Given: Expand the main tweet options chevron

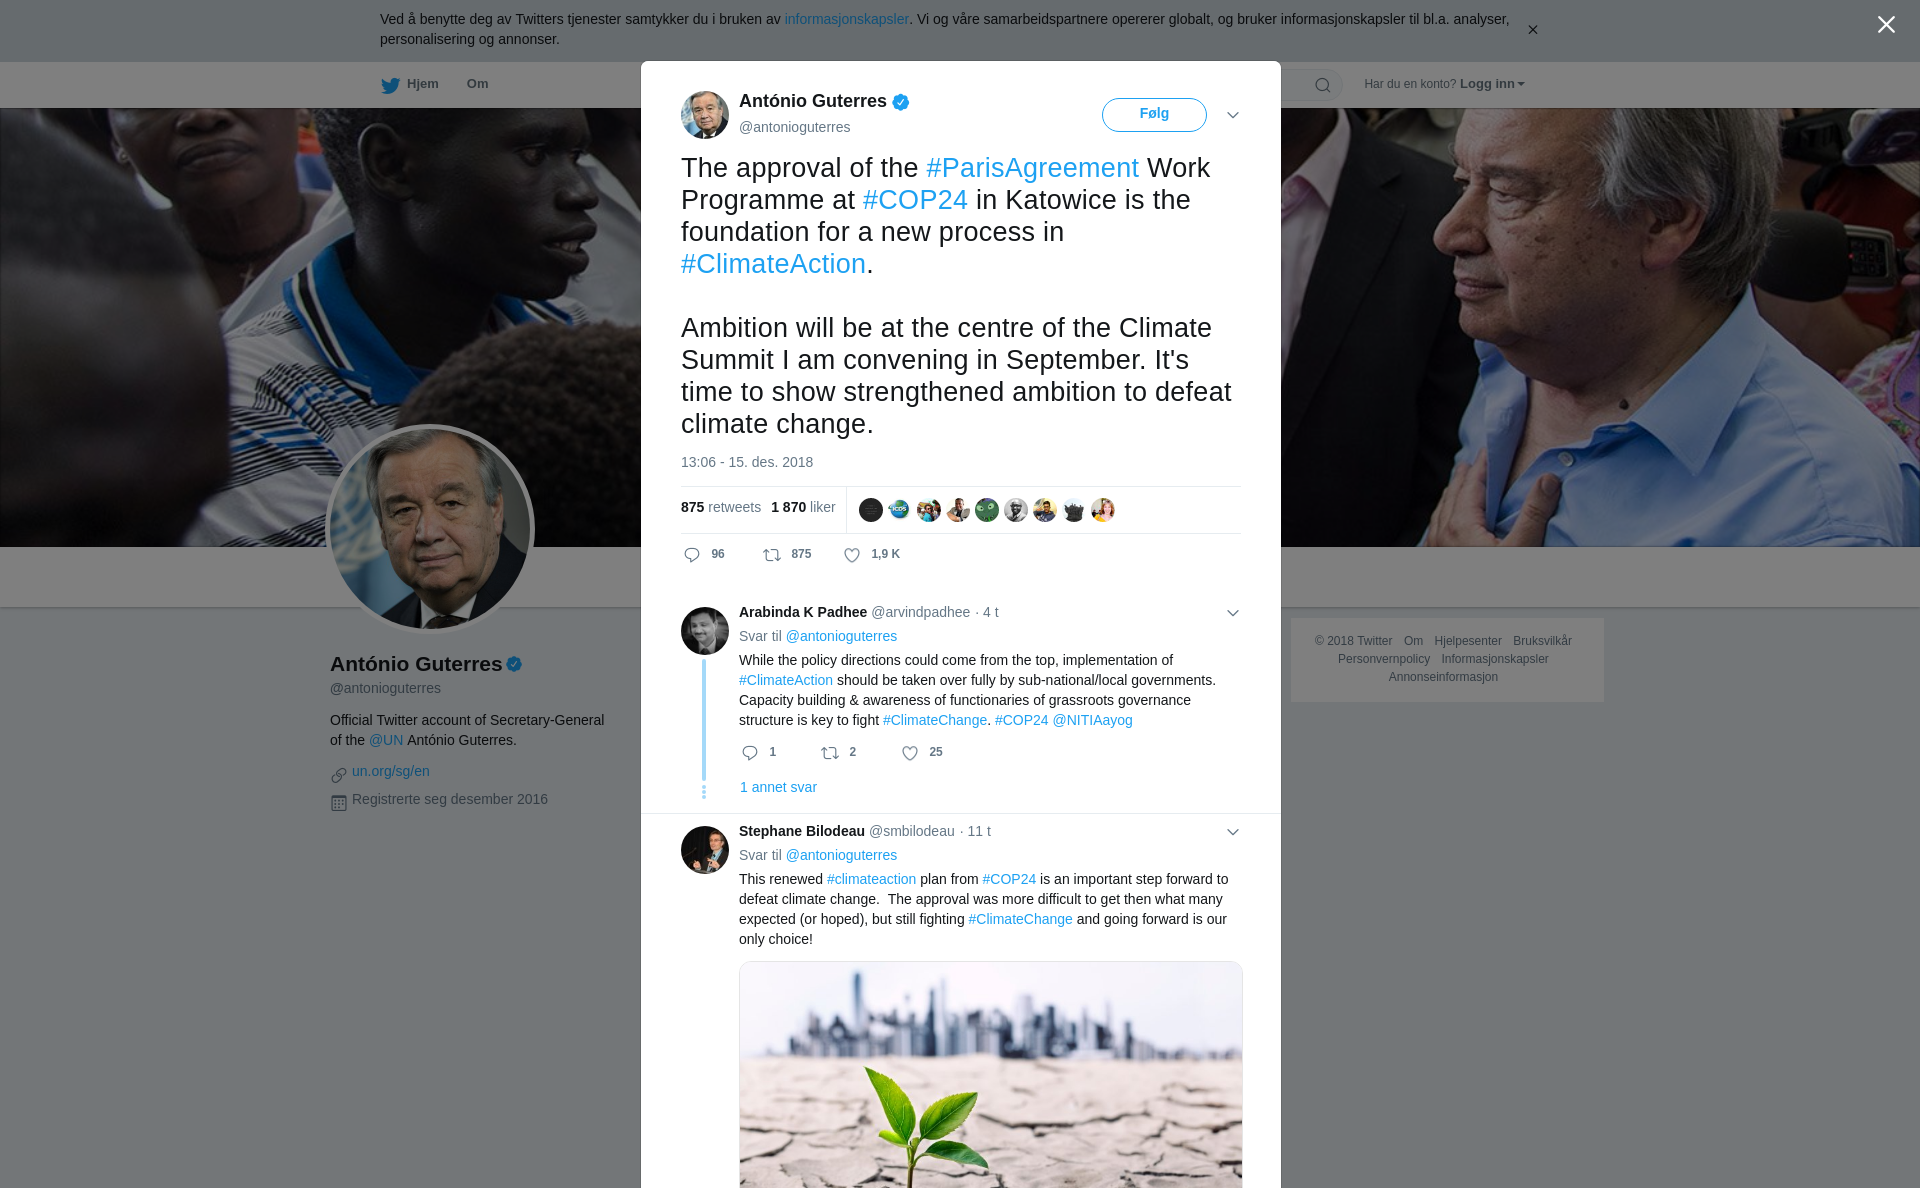Looking at the screenshot, I should tap(1233, 115).
